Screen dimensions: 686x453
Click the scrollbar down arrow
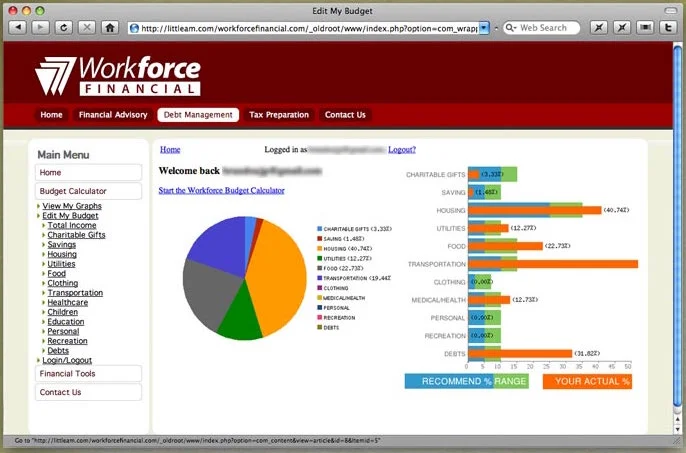[677, 428]
